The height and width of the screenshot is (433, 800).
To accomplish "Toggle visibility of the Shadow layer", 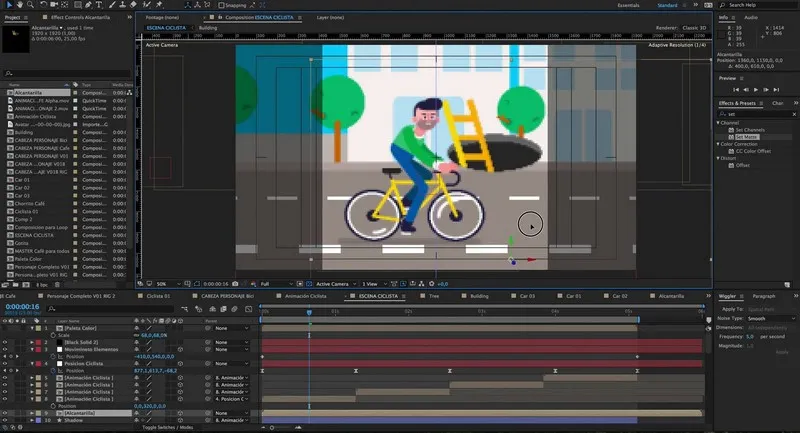I will pyautogui.click(x=5, y=420).
